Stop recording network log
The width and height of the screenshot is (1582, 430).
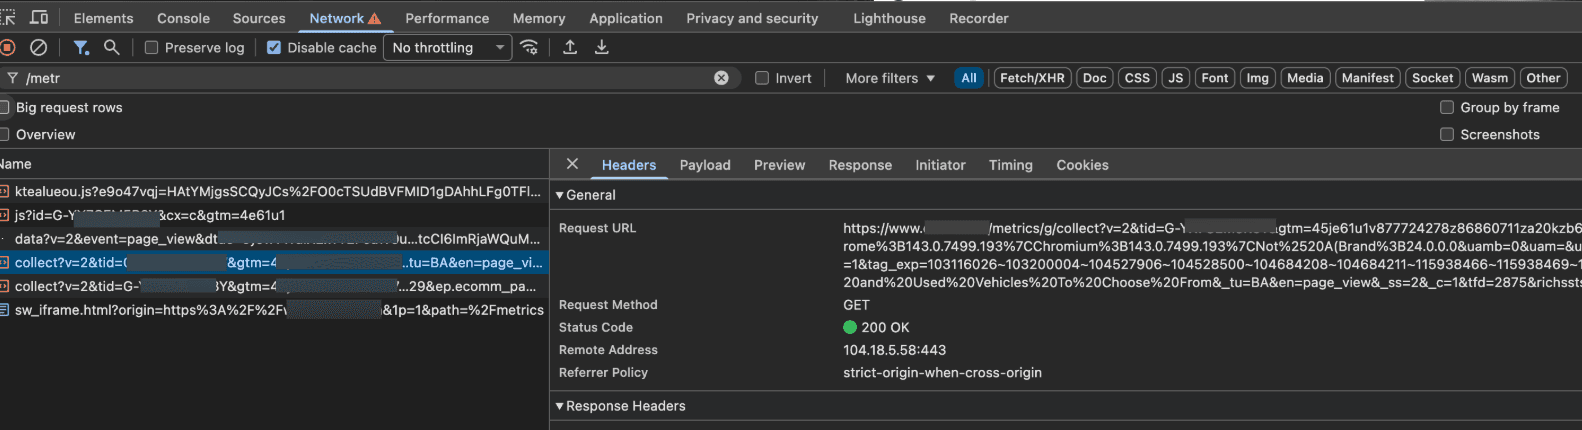coord(7,47)
